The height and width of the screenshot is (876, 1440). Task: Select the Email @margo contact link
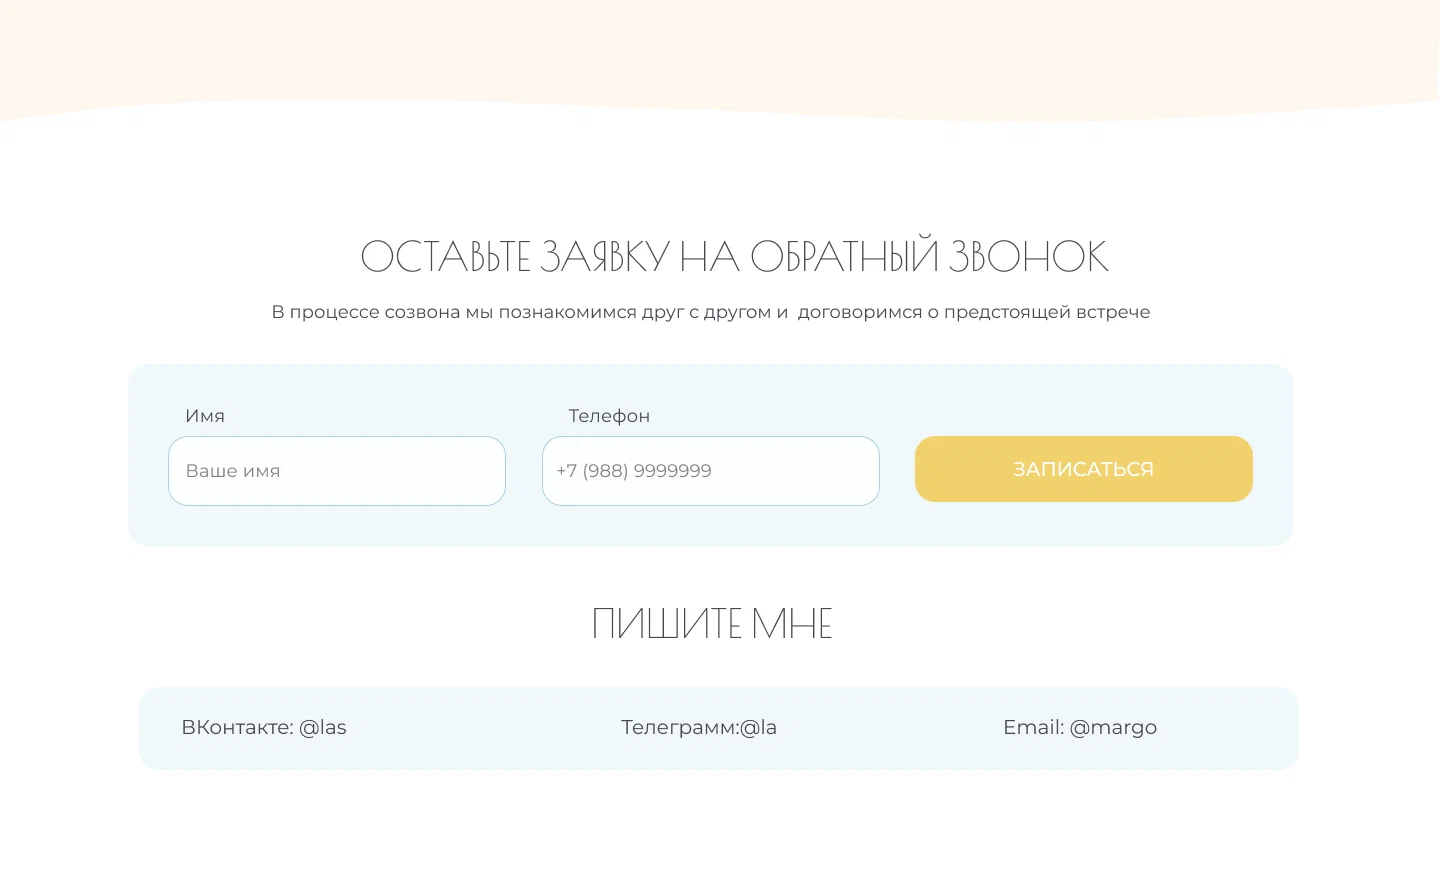coord(1079,727)
